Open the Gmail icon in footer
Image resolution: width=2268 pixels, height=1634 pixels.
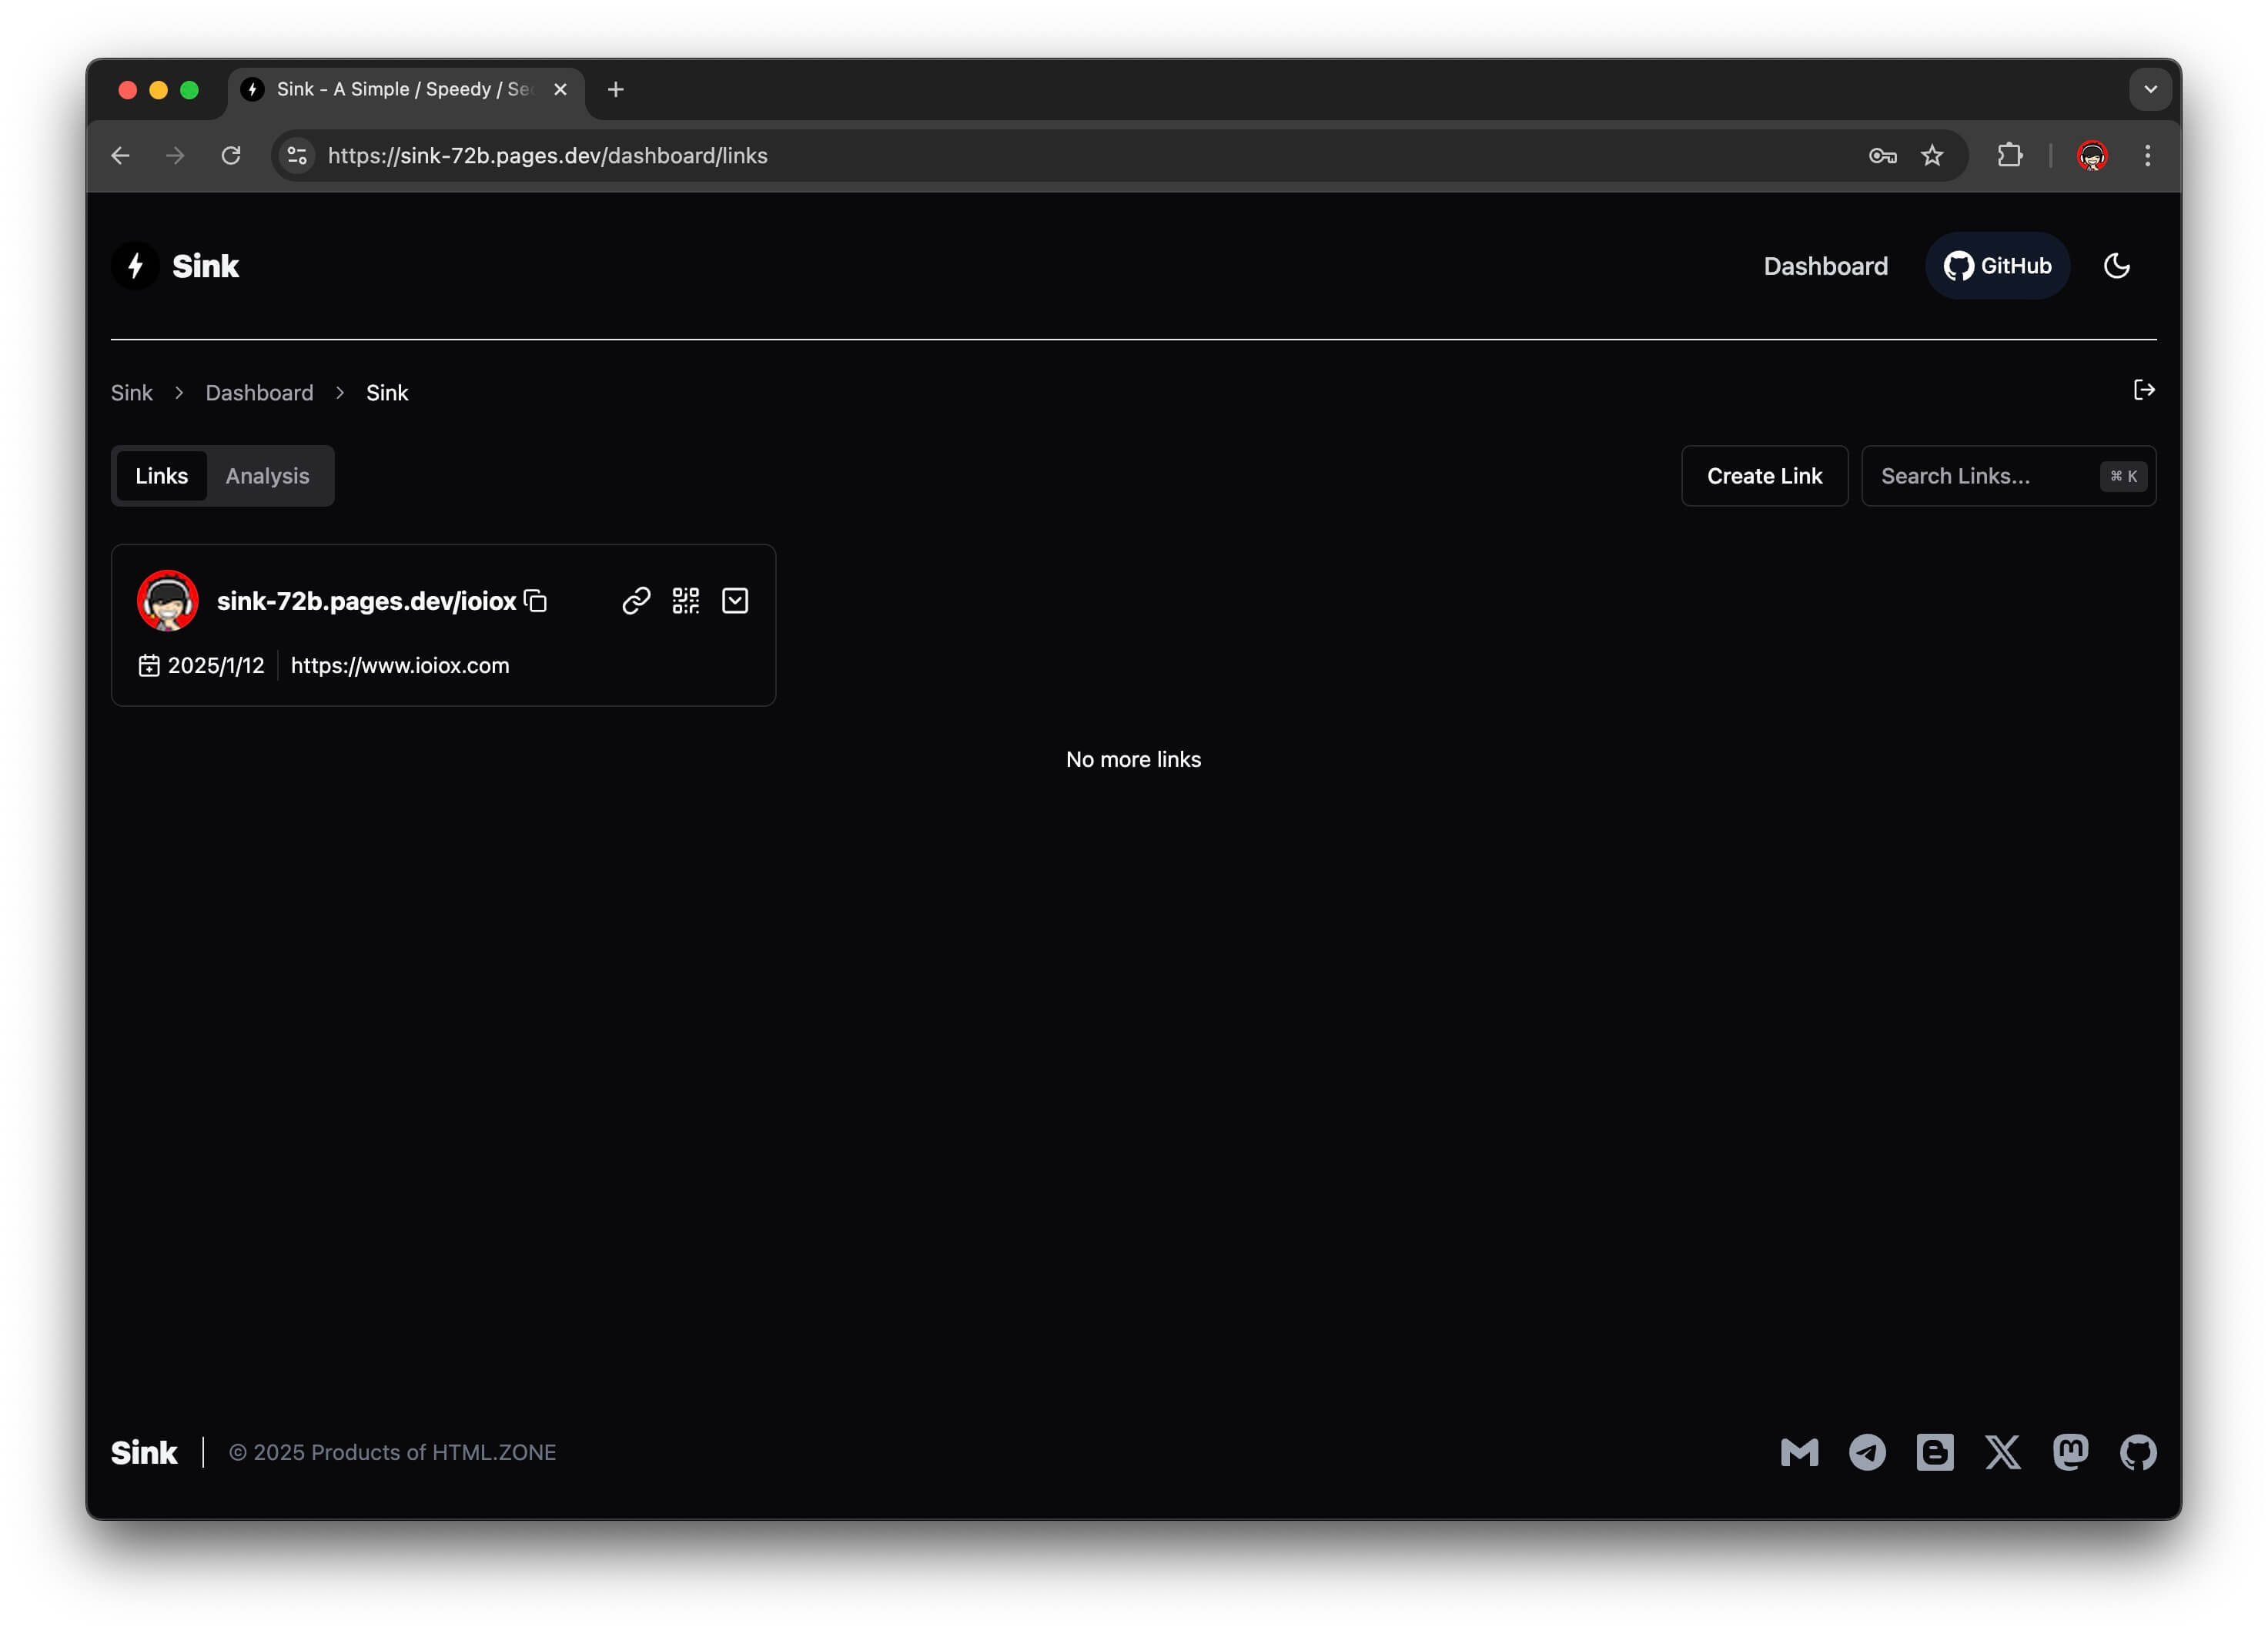tap(1799, 1452)
